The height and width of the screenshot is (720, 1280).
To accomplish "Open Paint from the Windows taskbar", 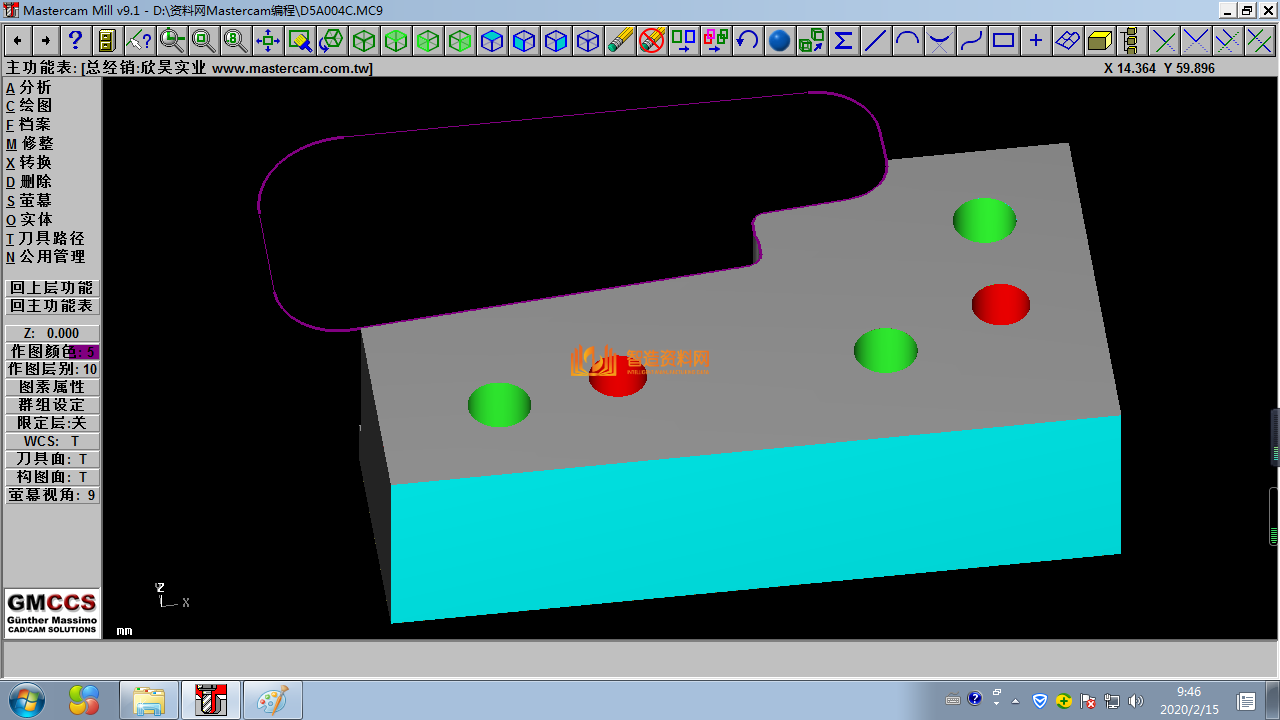I will pos(272,700).
